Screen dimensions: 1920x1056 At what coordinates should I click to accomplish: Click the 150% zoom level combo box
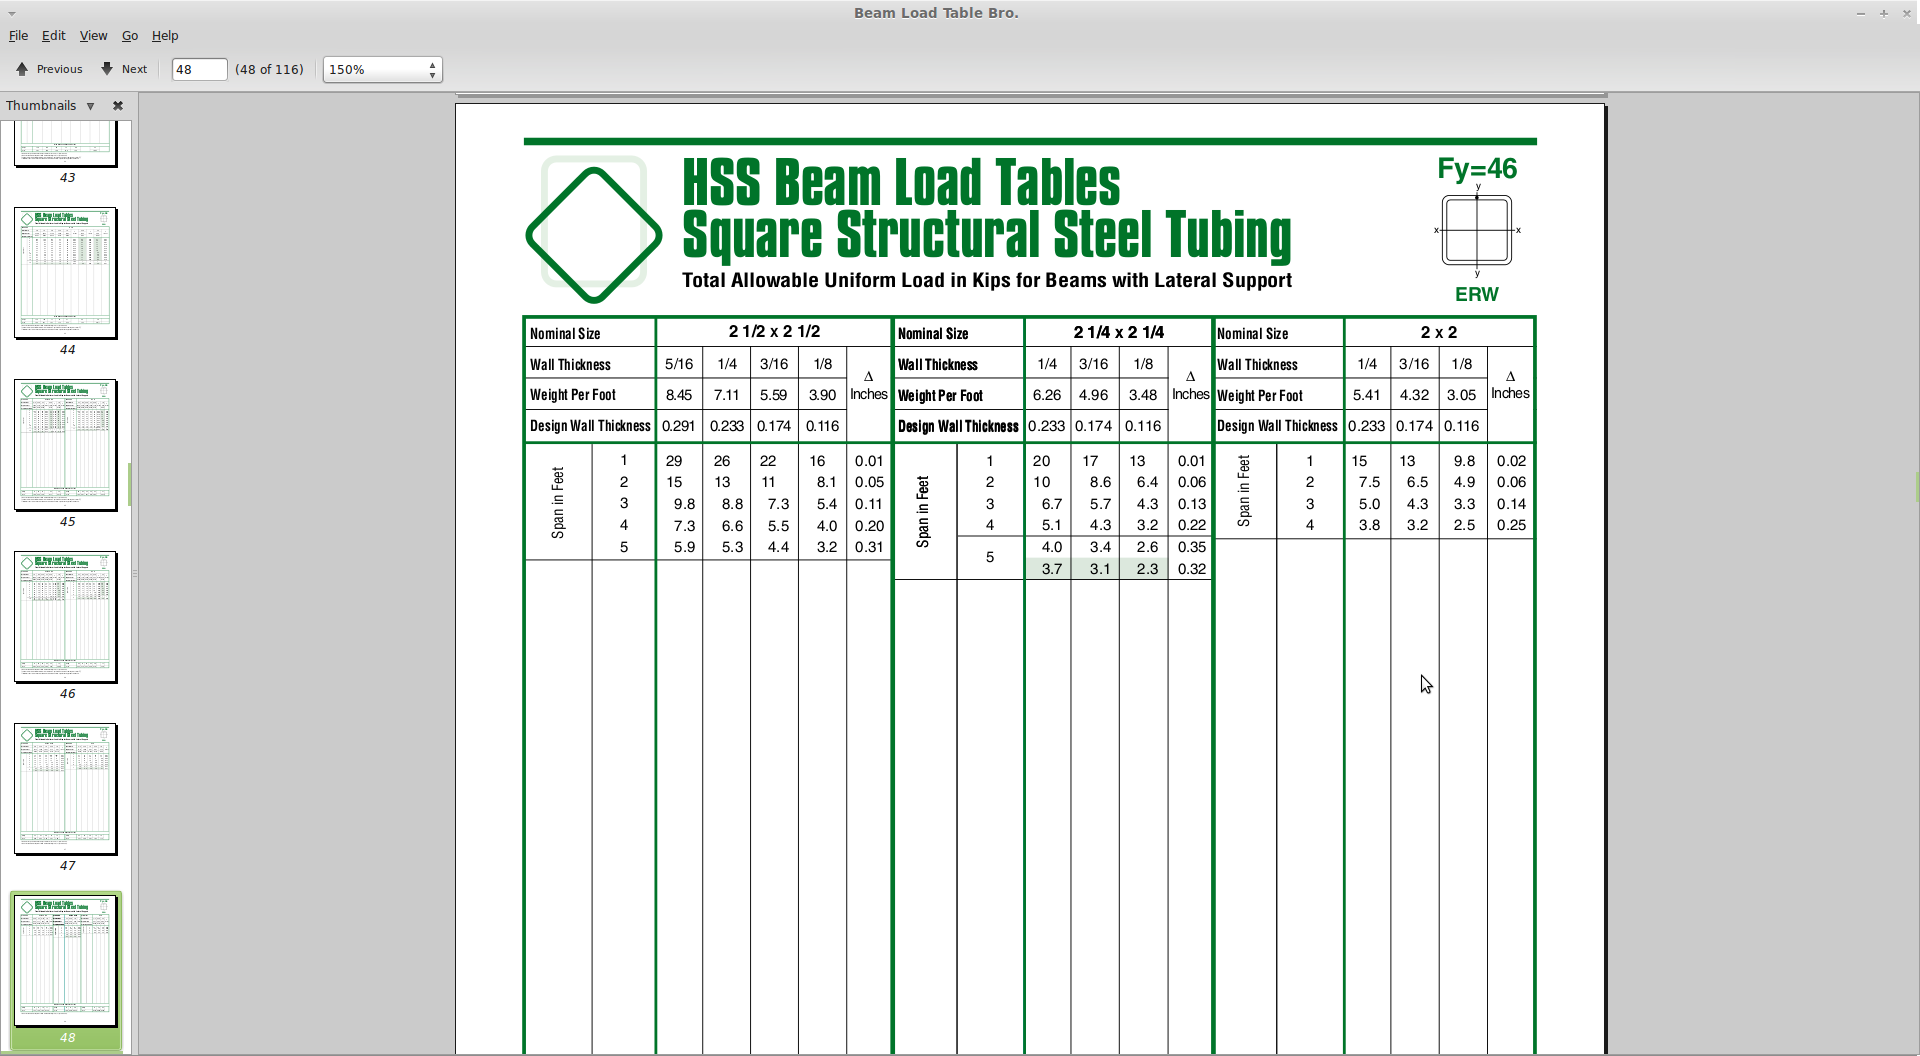tap(375, 69)
